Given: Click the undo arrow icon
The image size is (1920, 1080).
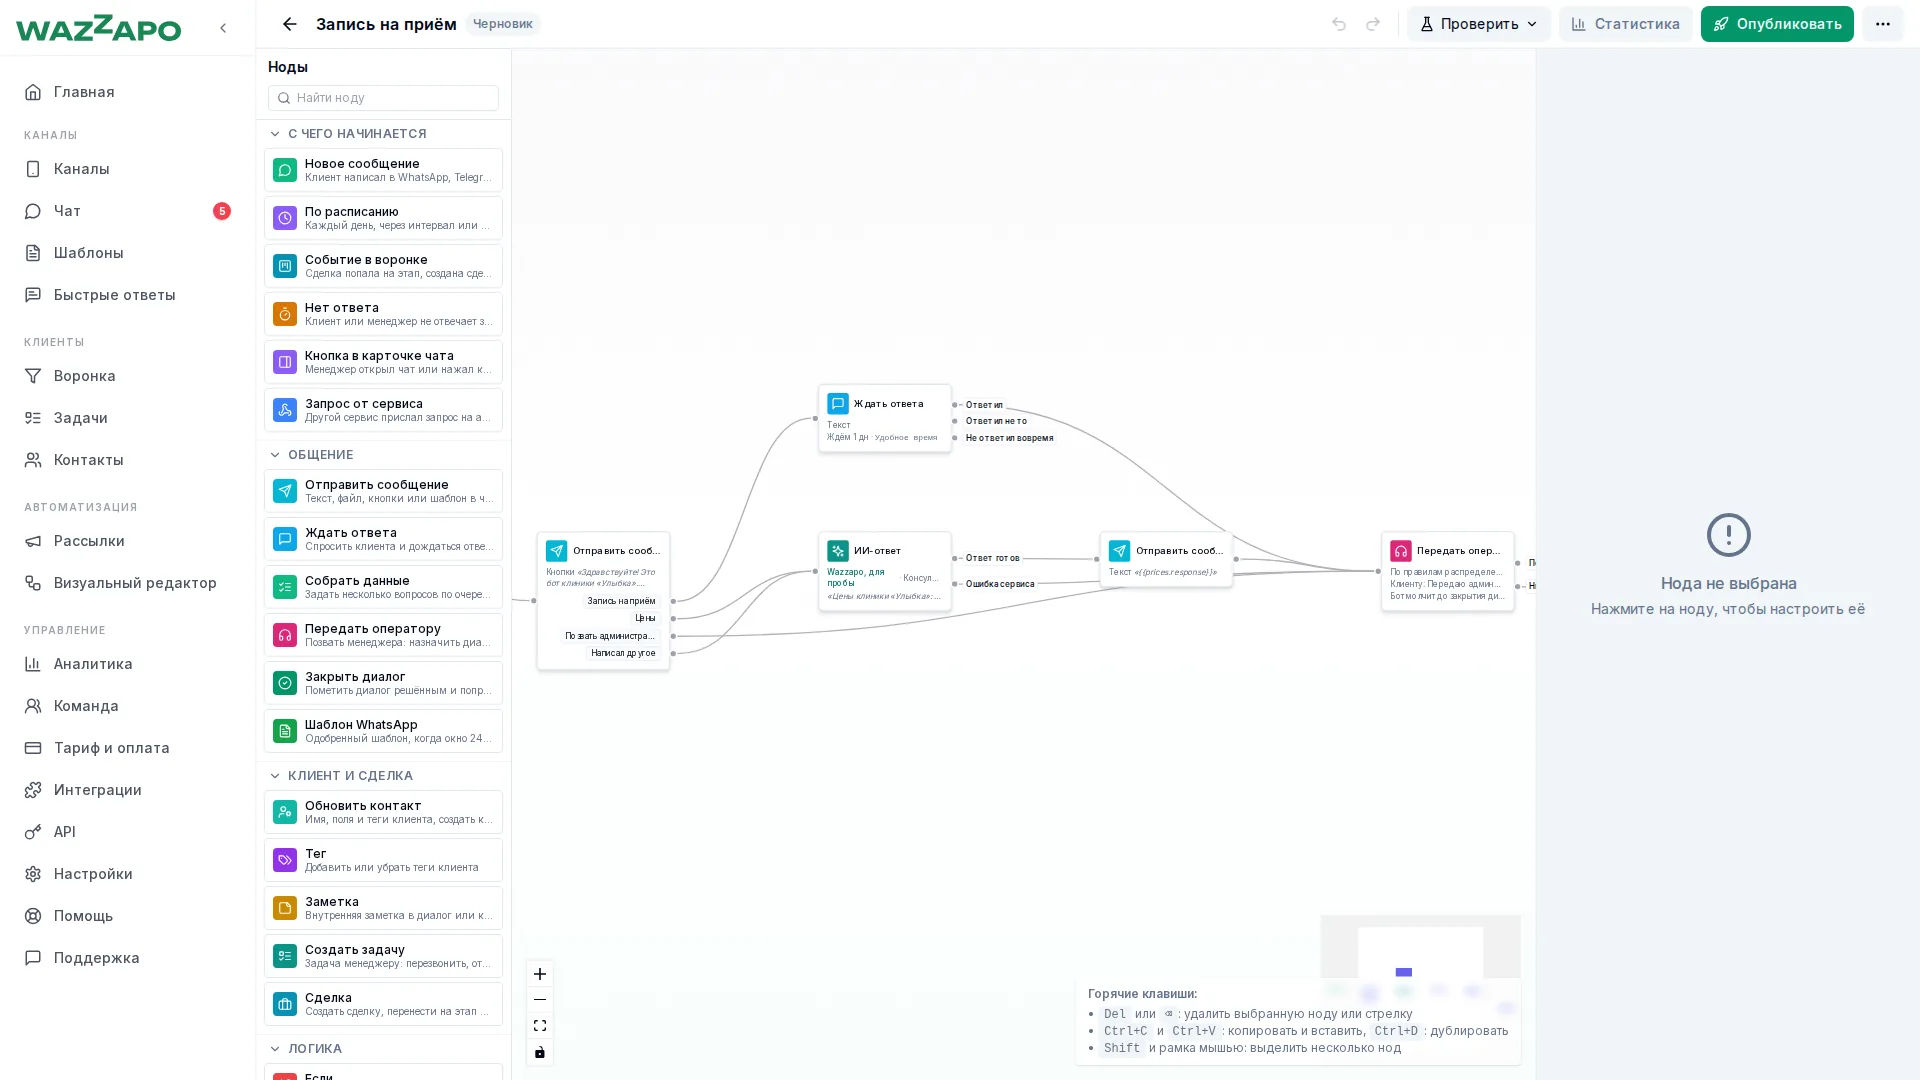Looking at the screenshot, I should click(1339, 24).
